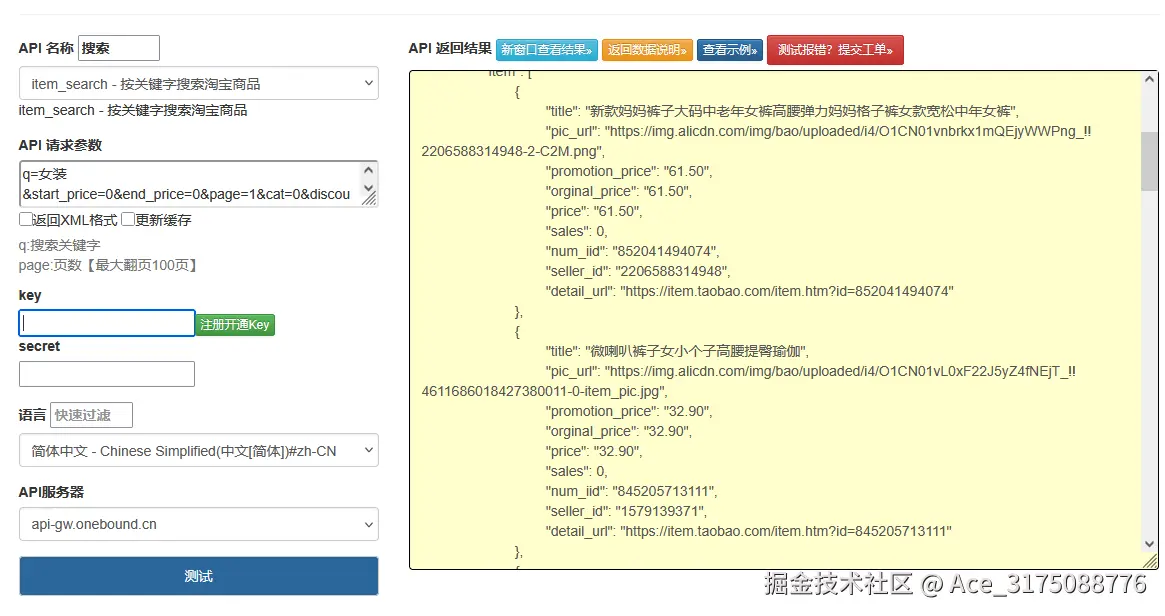Click the result panel scroll up arrow

1149,79
